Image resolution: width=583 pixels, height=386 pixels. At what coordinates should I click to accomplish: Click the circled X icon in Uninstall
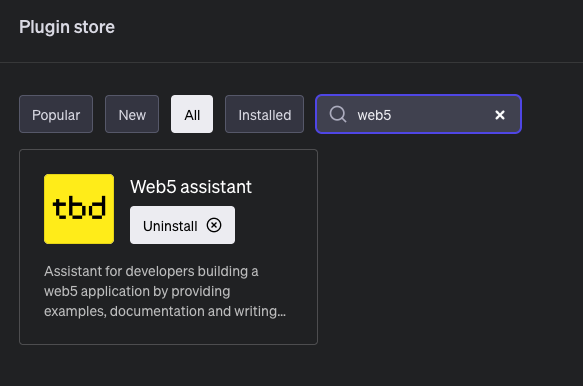pos(214,225)
